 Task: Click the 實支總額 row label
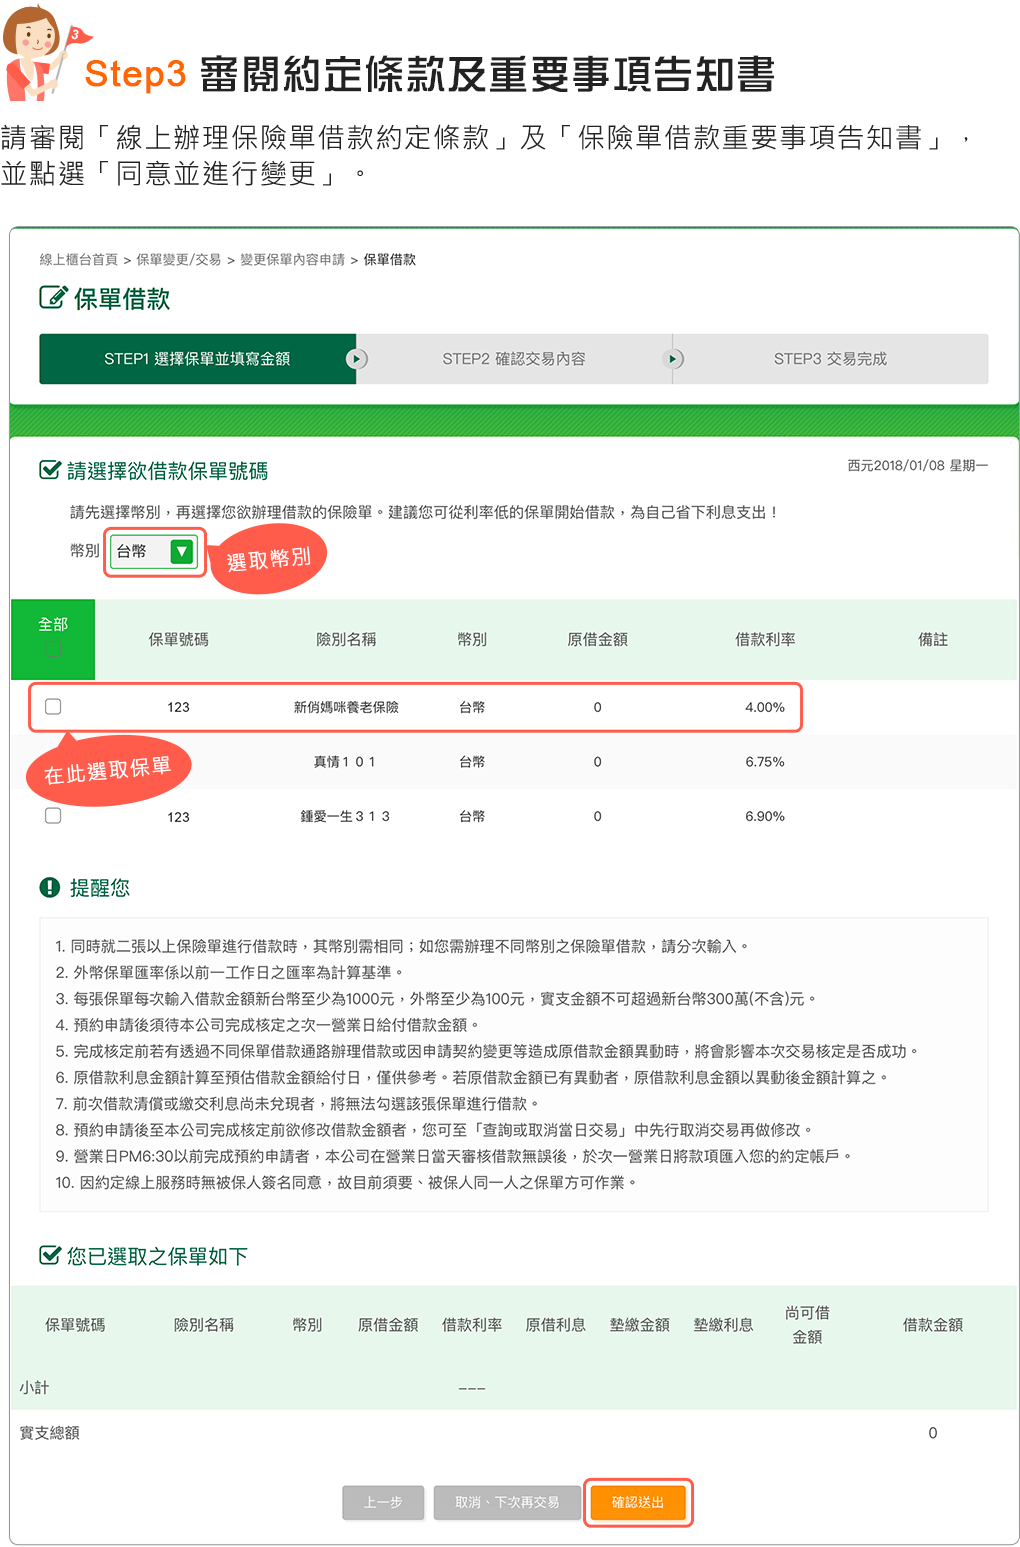pos(50,1433)
